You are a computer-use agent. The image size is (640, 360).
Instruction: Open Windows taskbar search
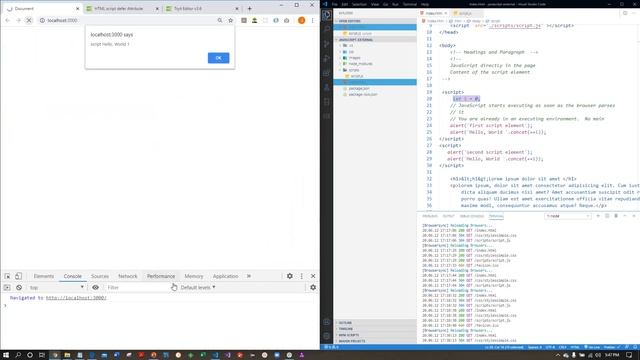pos(18,355)
